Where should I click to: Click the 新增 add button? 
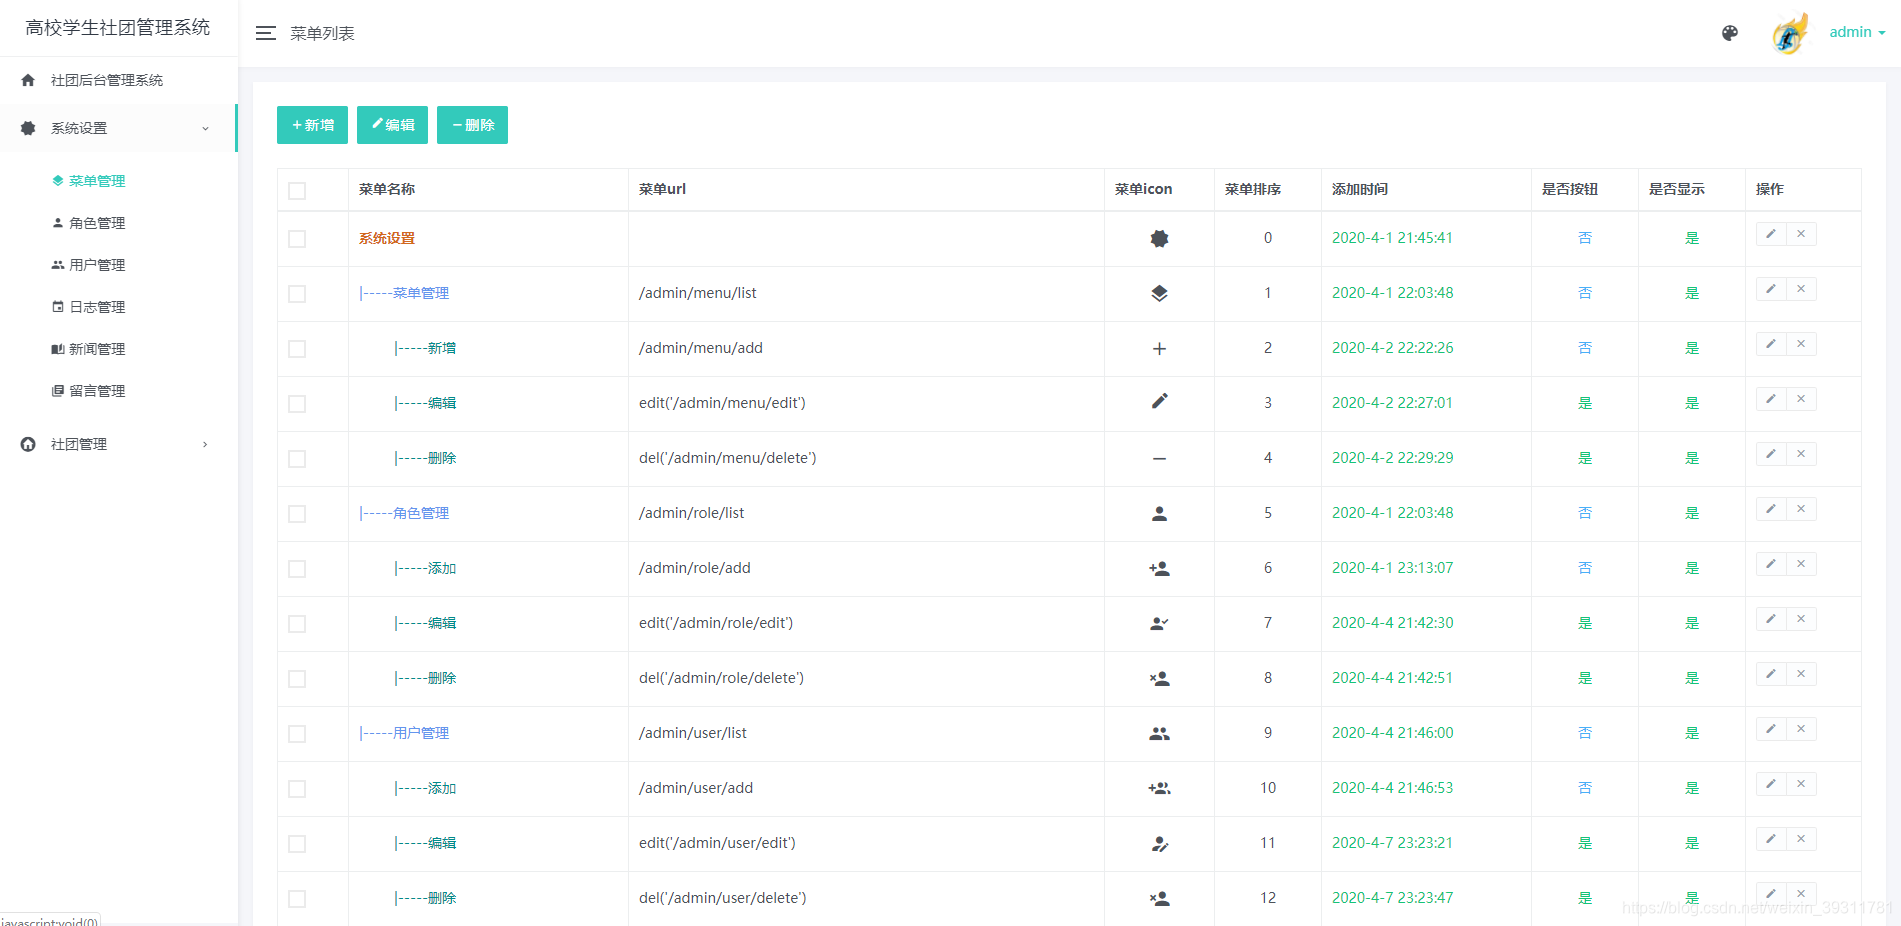[x=312, y=125]
